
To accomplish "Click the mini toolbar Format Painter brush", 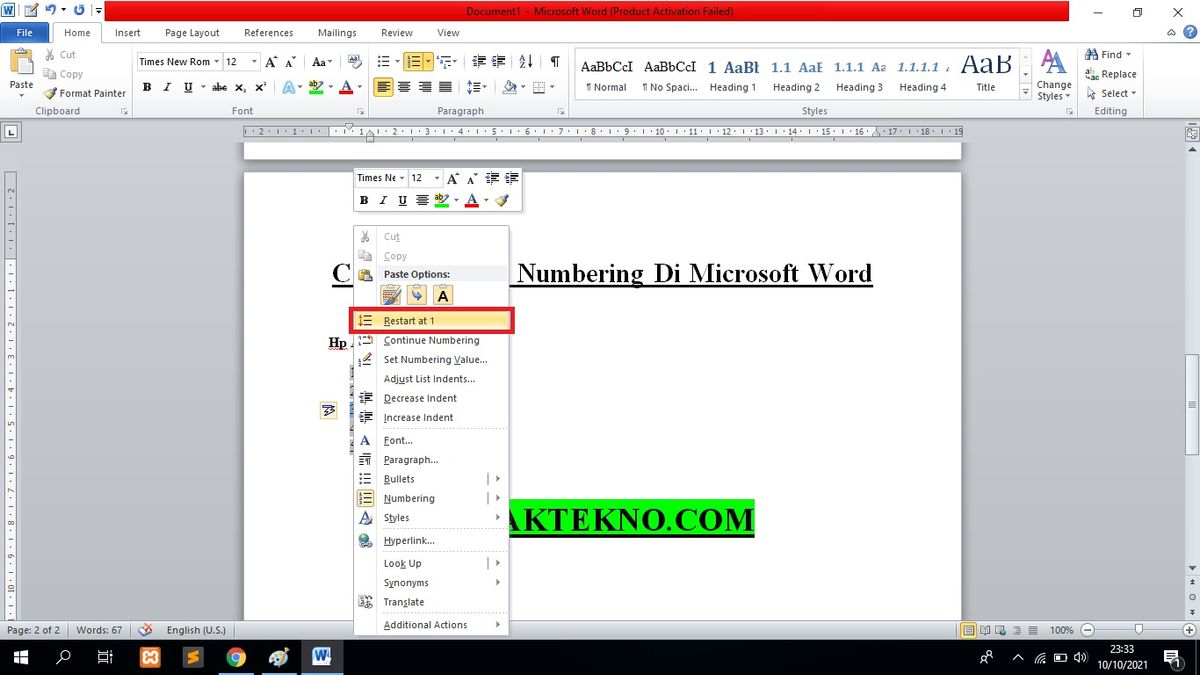I will tap(502, 200).
